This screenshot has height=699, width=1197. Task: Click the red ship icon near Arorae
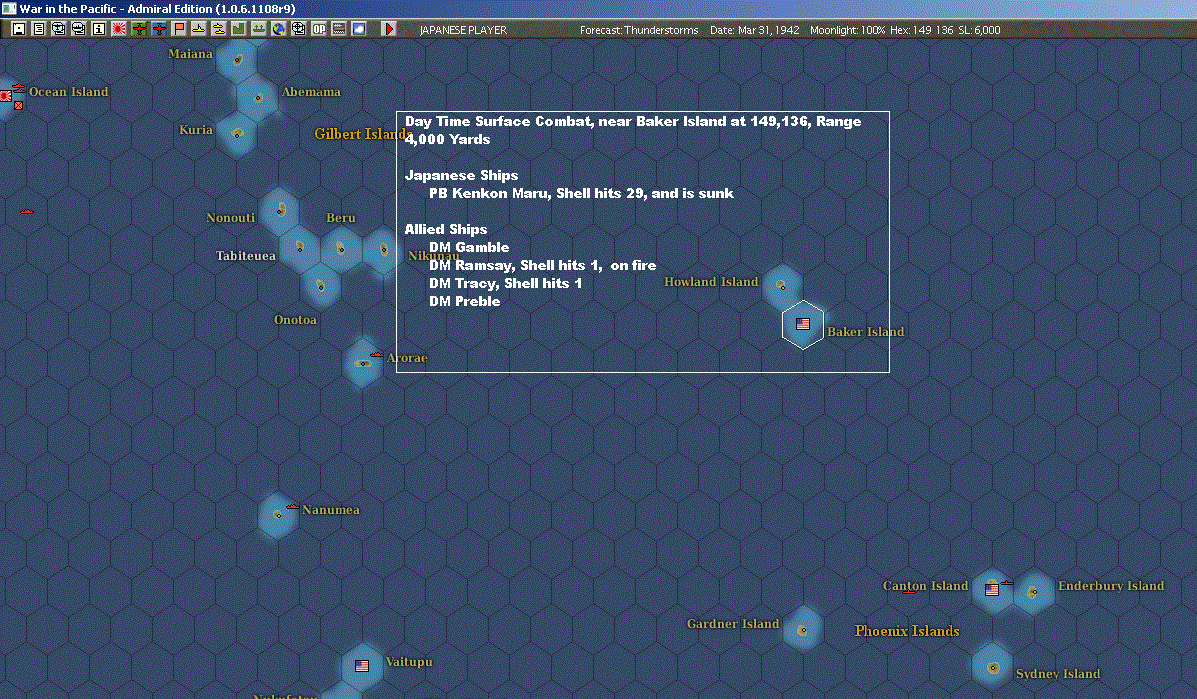coord(376,355)
